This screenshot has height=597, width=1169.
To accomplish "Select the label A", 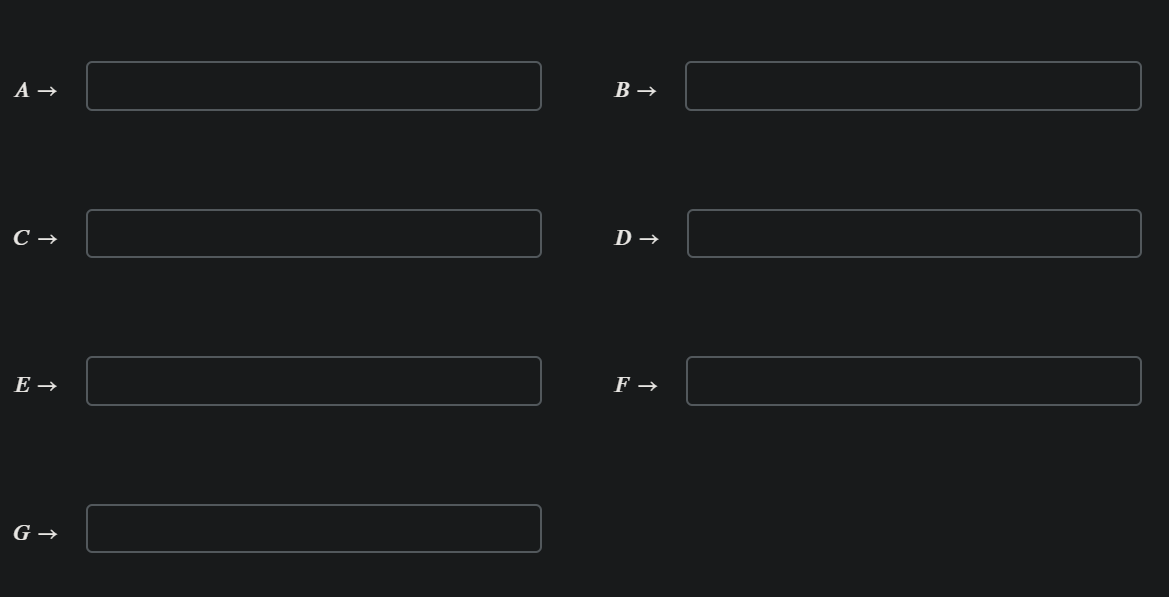I will tap(20, 90).
